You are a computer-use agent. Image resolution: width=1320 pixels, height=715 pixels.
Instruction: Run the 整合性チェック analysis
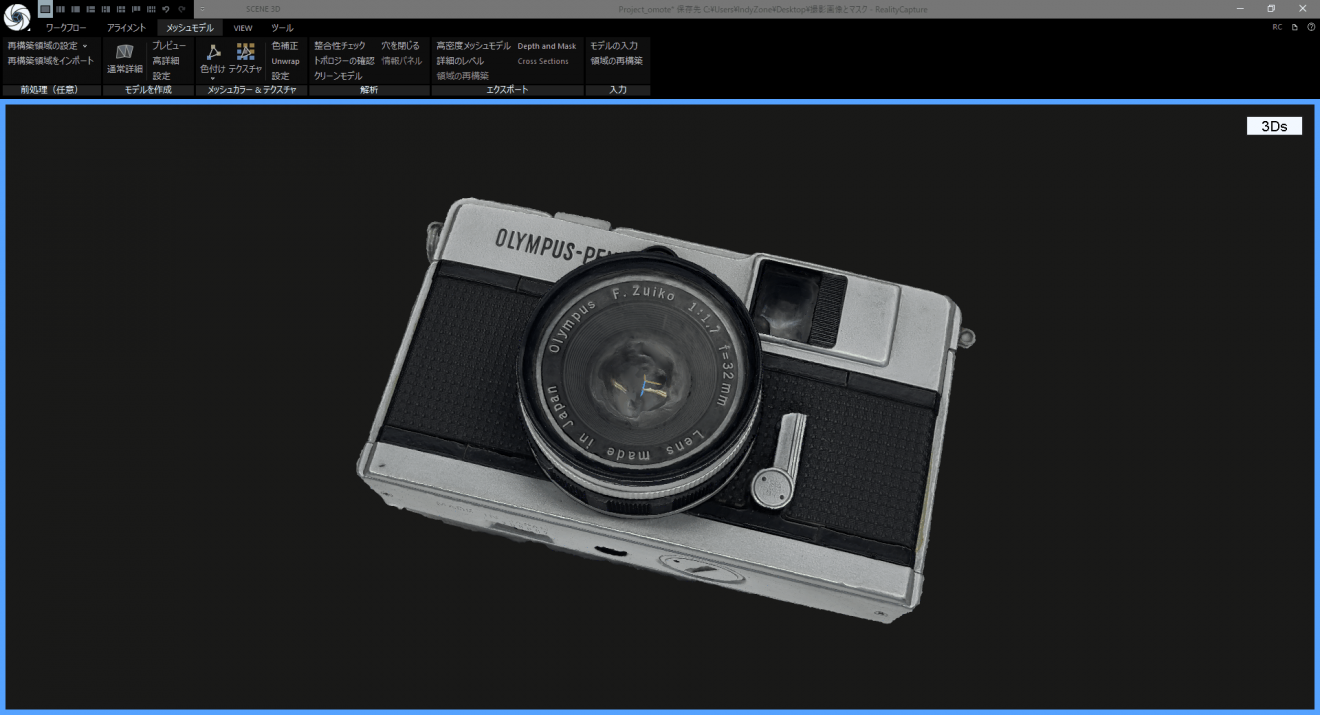pos(342,44)
